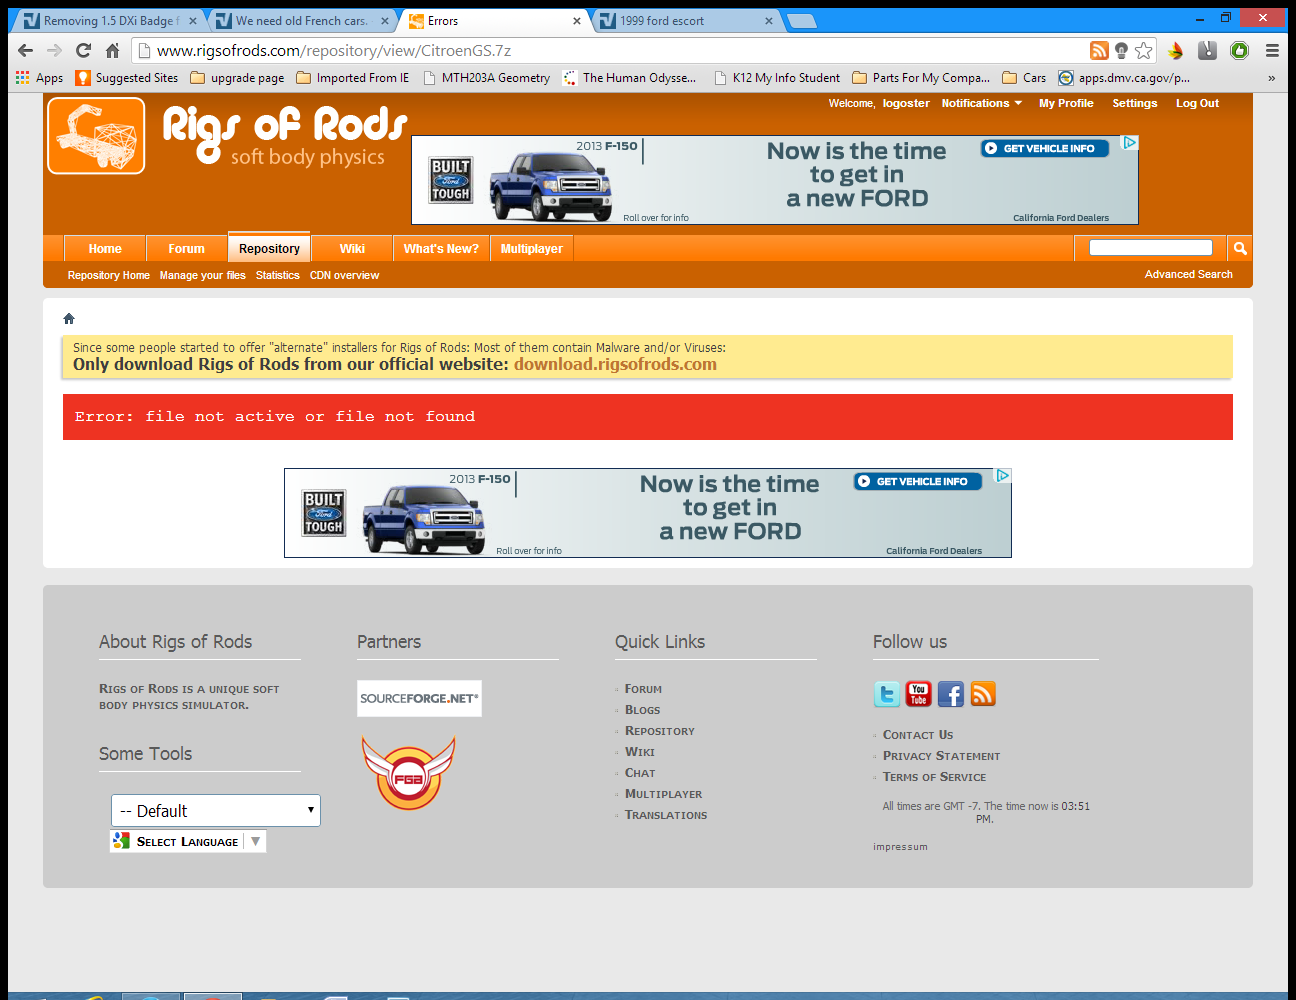Viewport: 1296px width, 1000px height.
Task: Click the breadcrumb home icon
Action: (x=69, y=319)
